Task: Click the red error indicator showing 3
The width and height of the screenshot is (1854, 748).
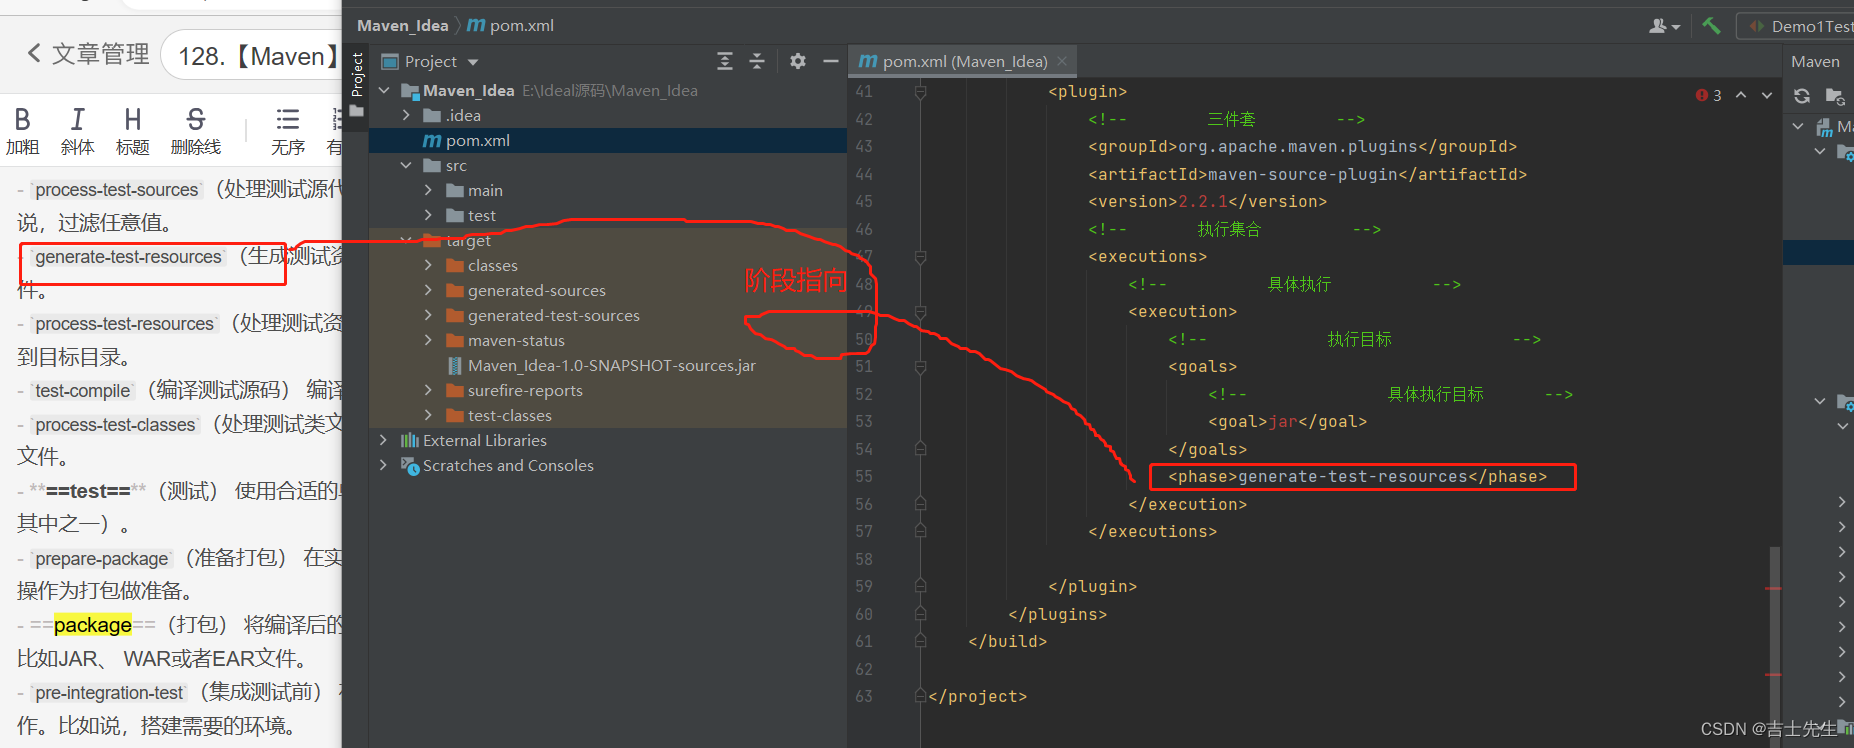Action: (x=1708, y=96)
